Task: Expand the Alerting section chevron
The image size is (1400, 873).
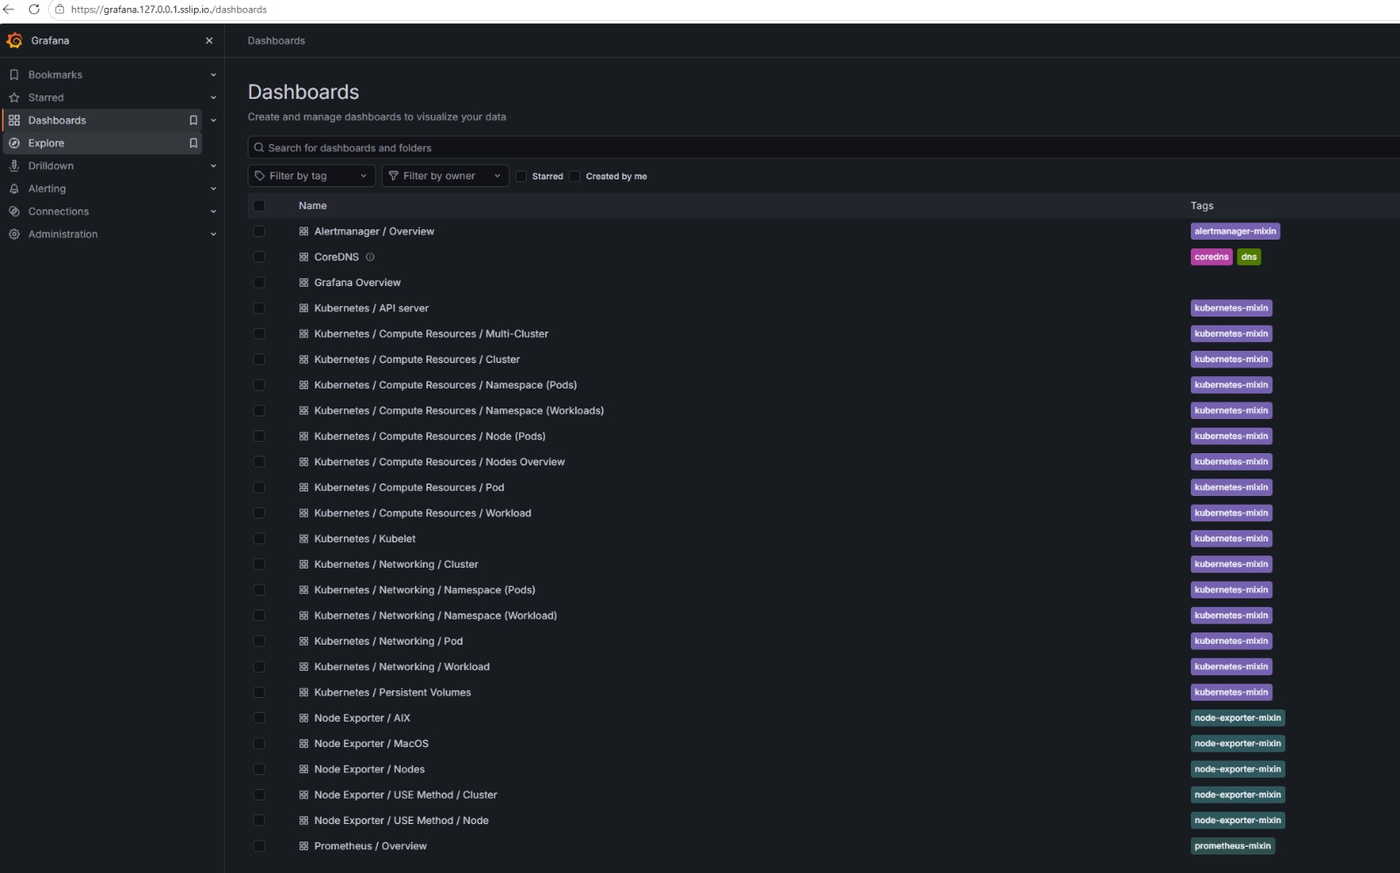Action: pos(213,189)
